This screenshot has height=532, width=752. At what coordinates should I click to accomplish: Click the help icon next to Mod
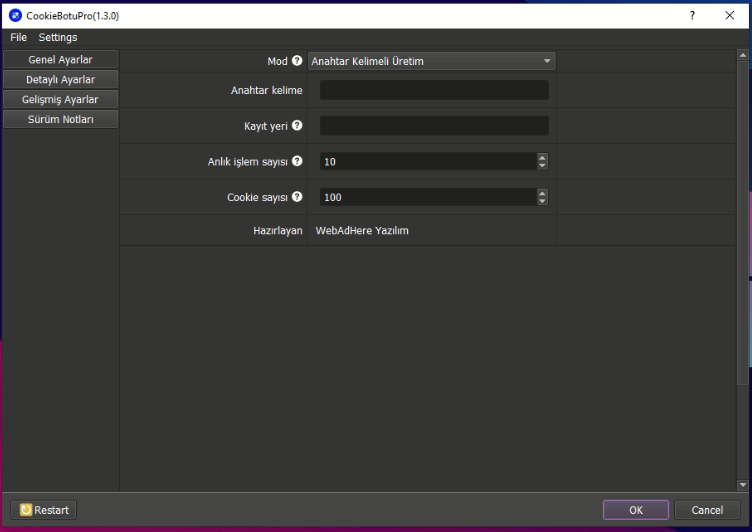coord(297,61)
